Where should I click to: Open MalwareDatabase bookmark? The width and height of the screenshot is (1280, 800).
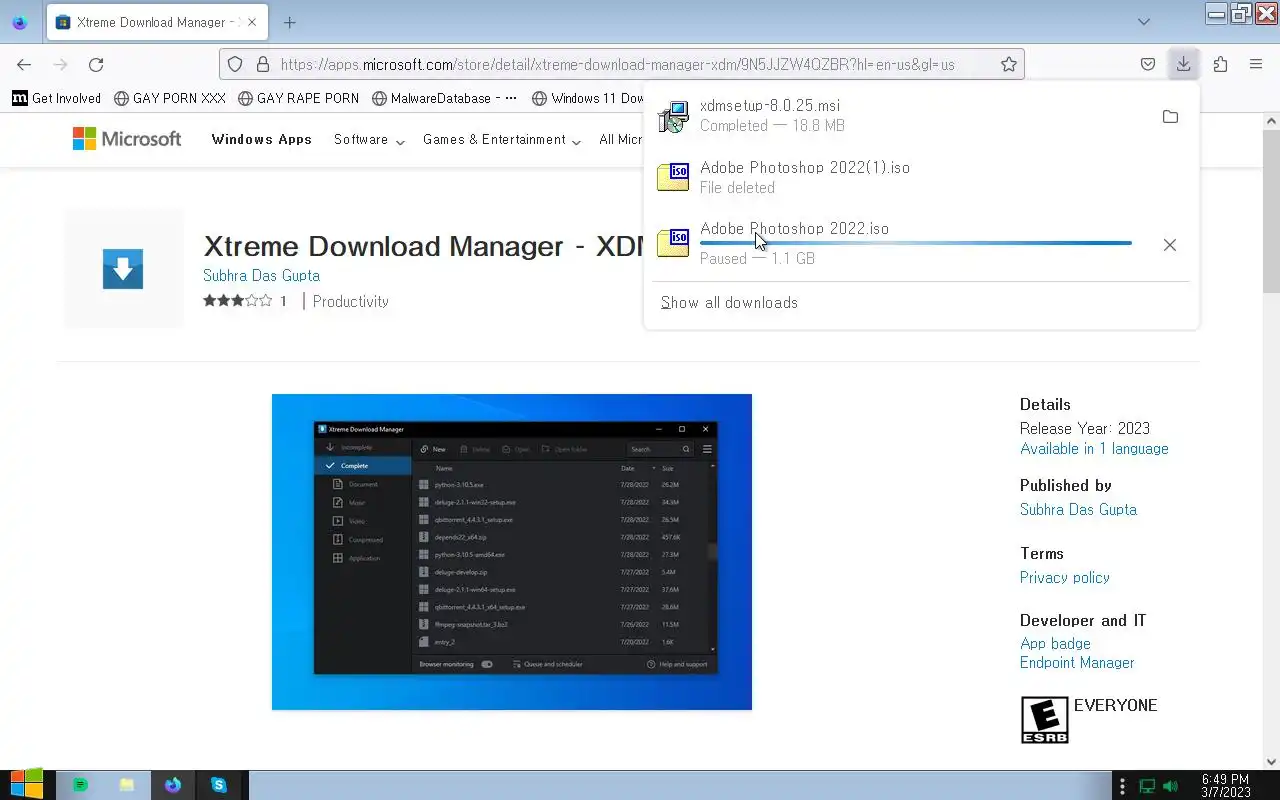444,98
